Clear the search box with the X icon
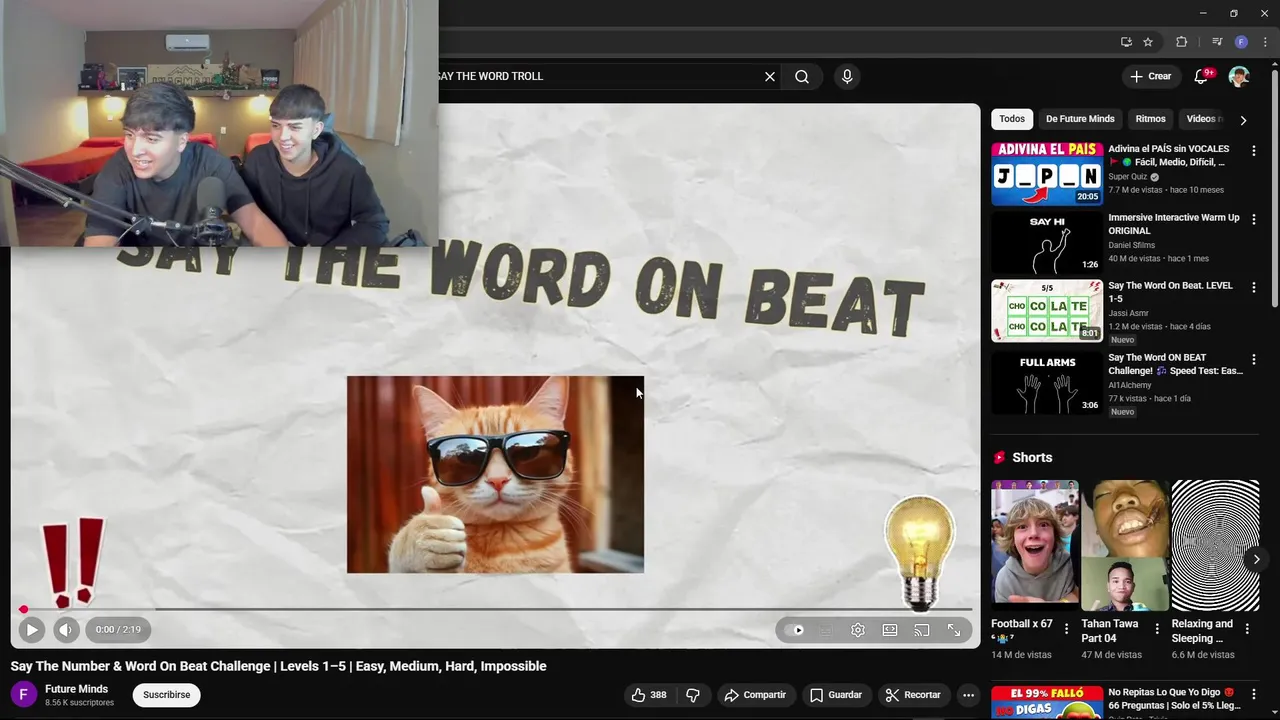 [770, 76]
